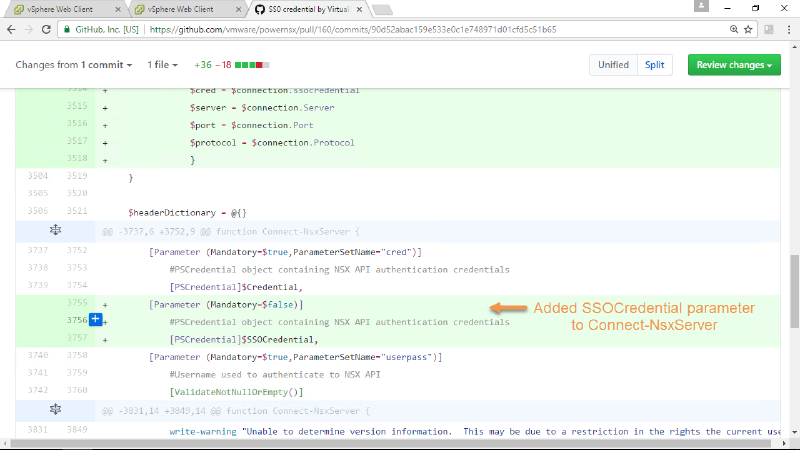The height and width of the screenshot is (450, 800).
Task: Click line number 3515
Action: pos(77,106)
